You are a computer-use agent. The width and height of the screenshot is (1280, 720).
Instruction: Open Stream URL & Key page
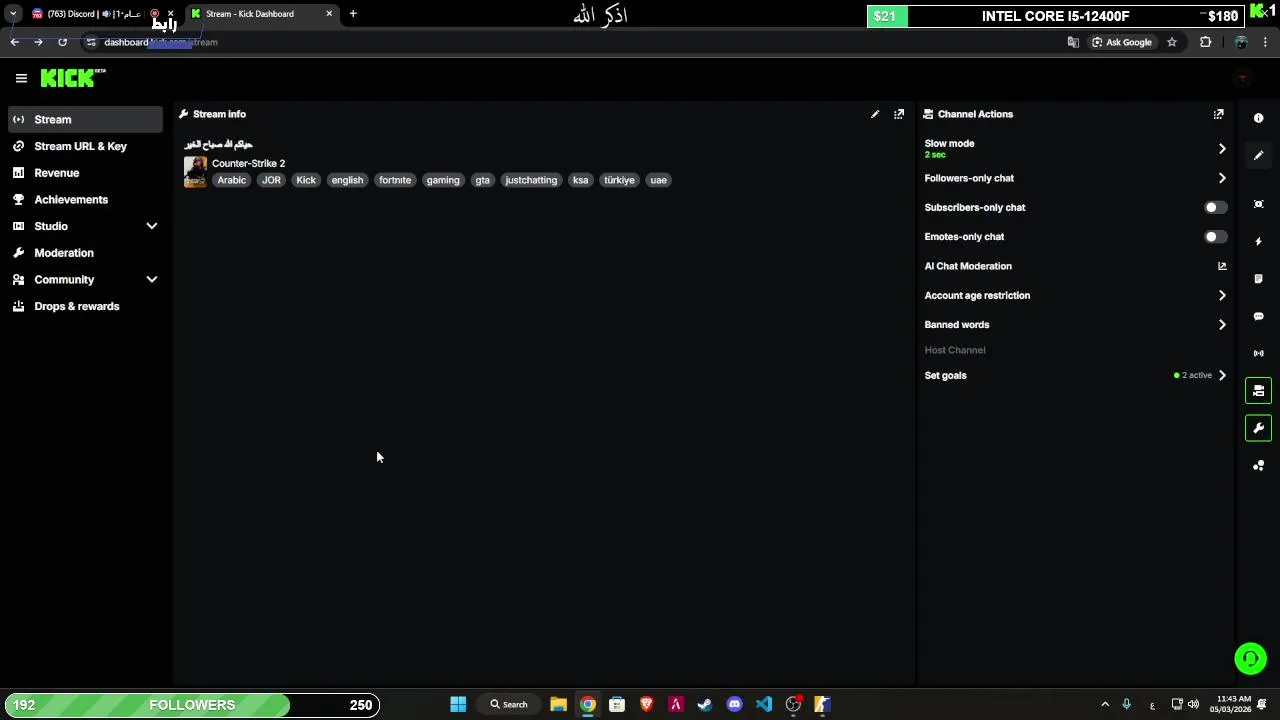(x=85, y=146)
